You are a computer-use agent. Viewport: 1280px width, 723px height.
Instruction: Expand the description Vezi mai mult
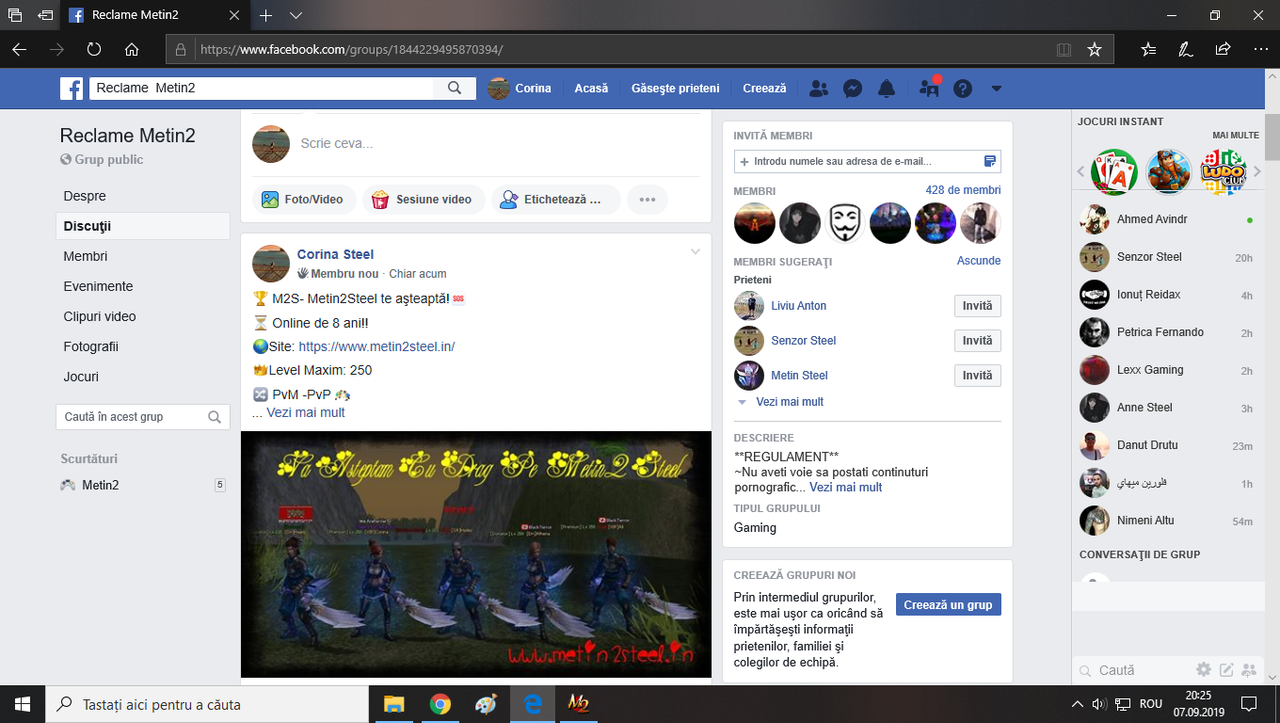click(846, 488)
